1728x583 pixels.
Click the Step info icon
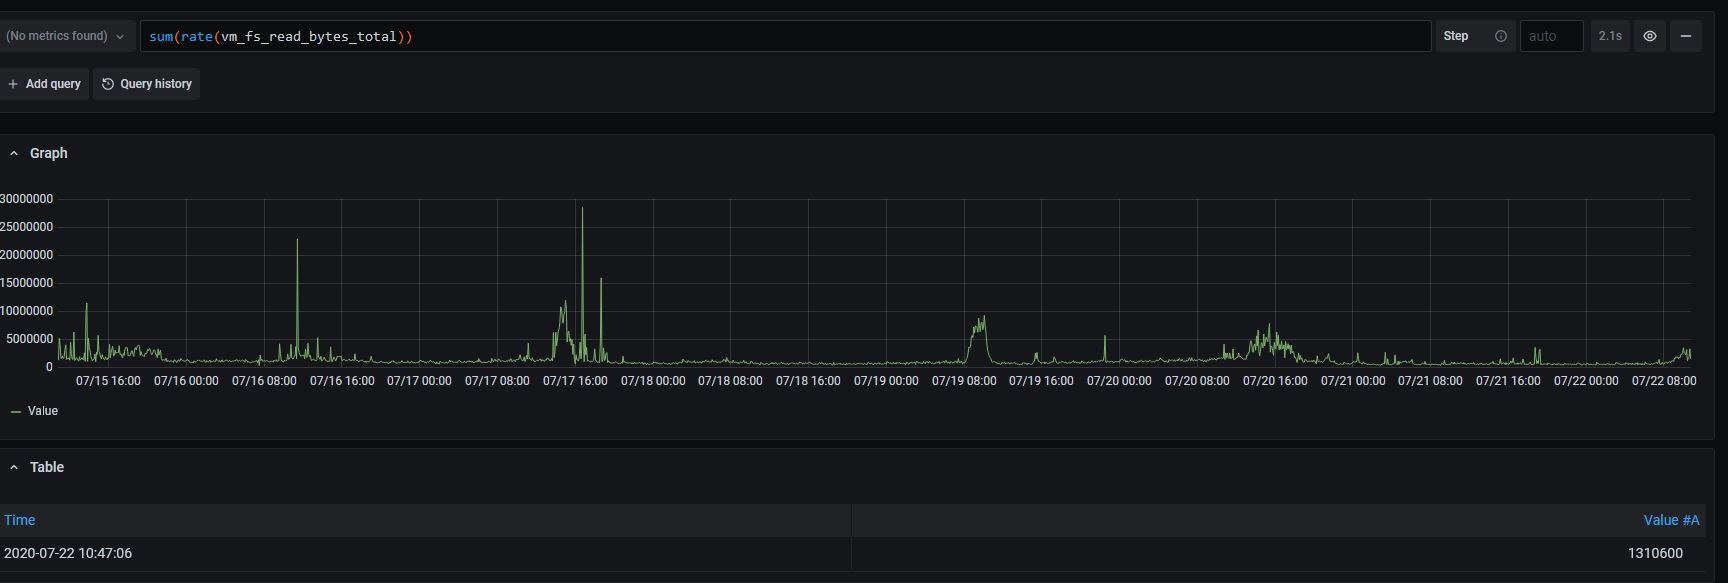(x=1501, y=36)
